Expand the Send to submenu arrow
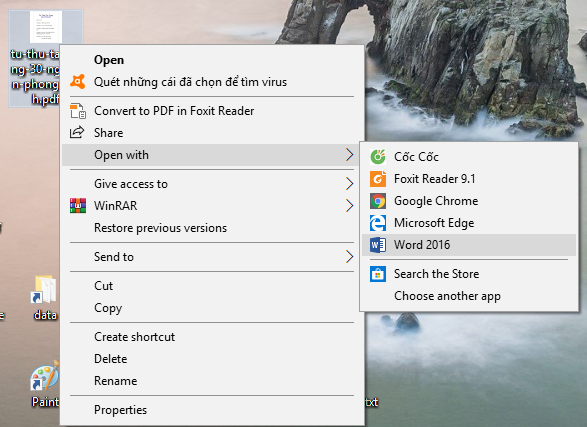This screenshot has height=427, width=587. click(x=349, y=256)
